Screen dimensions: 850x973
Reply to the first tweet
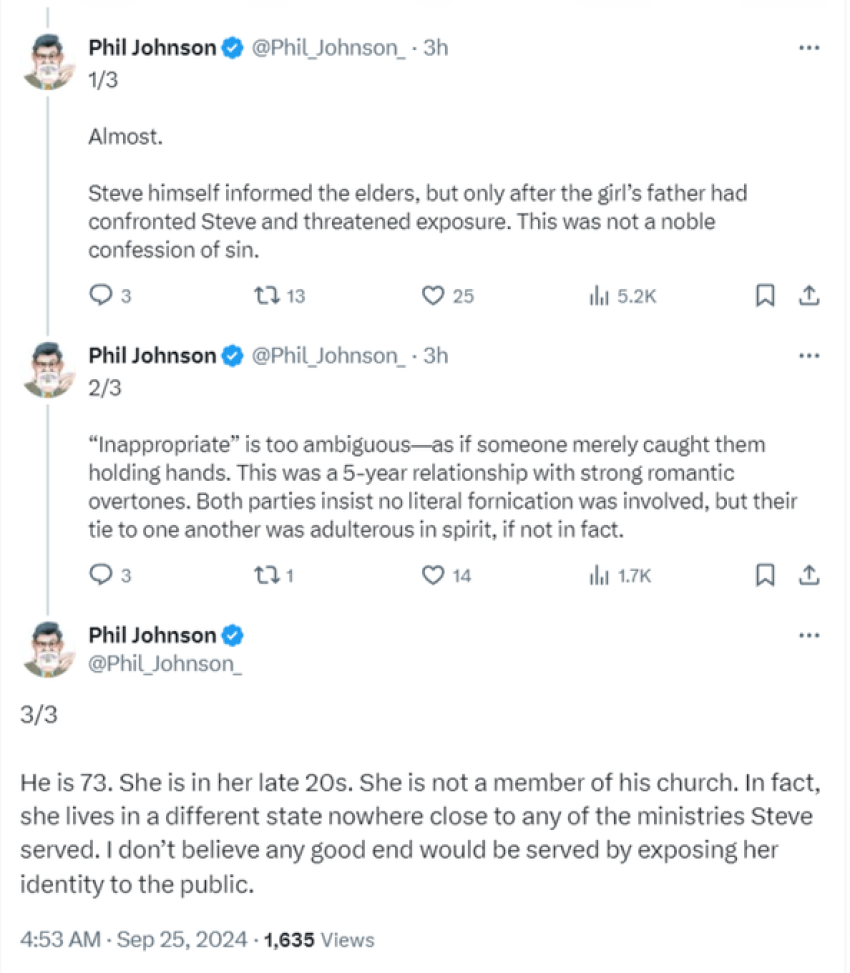[100, 295]
